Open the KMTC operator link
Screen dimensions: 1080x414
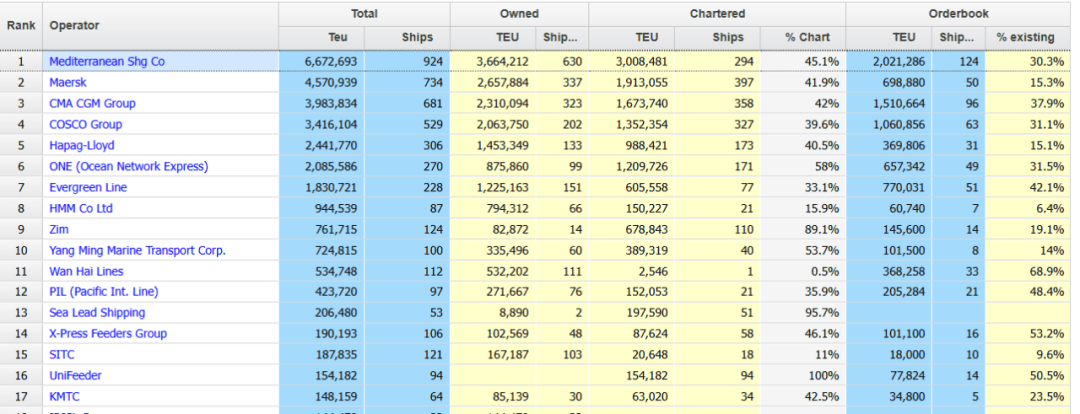click(63, 397)
